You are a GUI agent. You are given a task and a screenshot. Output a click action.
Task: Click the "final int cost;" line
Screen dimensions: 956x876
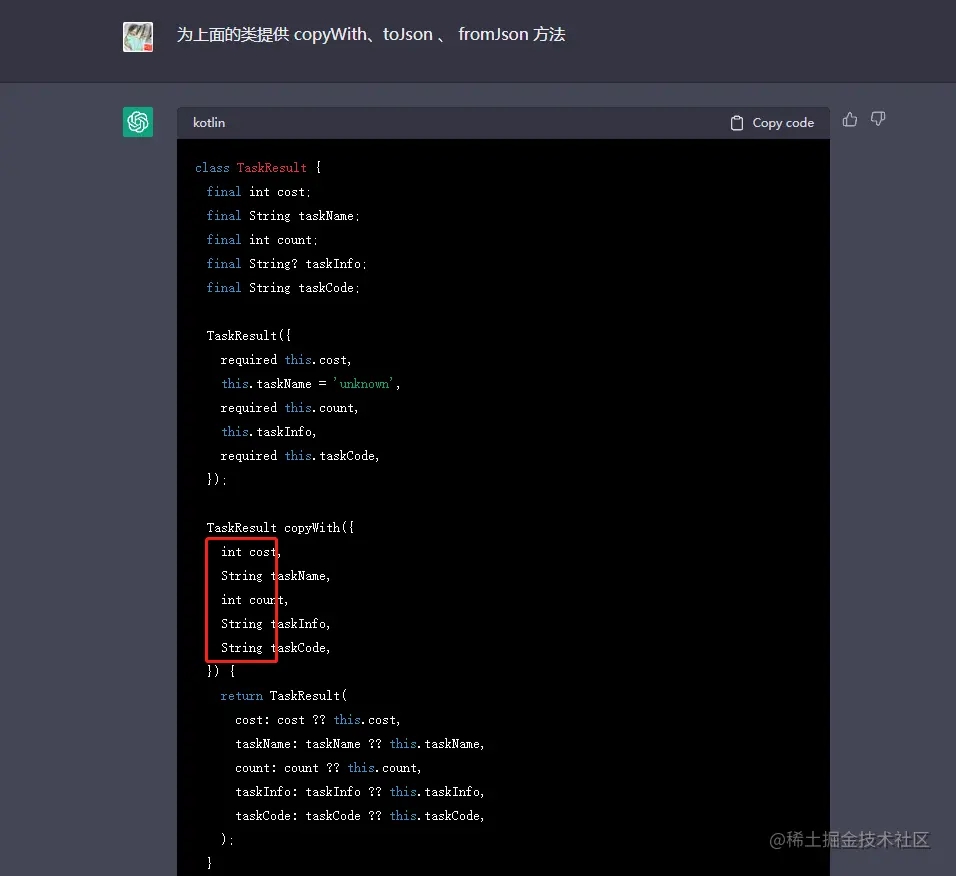(x=259, y=192)
